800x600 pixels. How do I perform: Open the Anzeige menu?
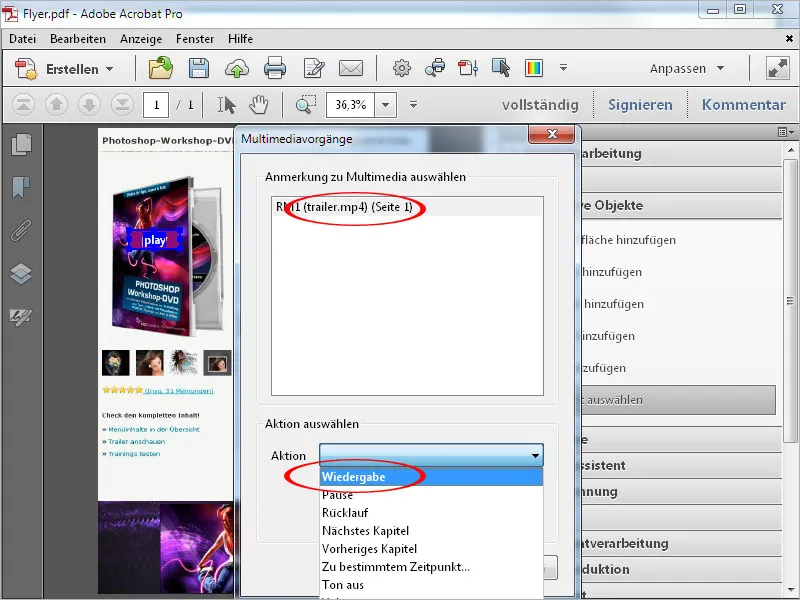pyautogui.click(x=141, y=39)
